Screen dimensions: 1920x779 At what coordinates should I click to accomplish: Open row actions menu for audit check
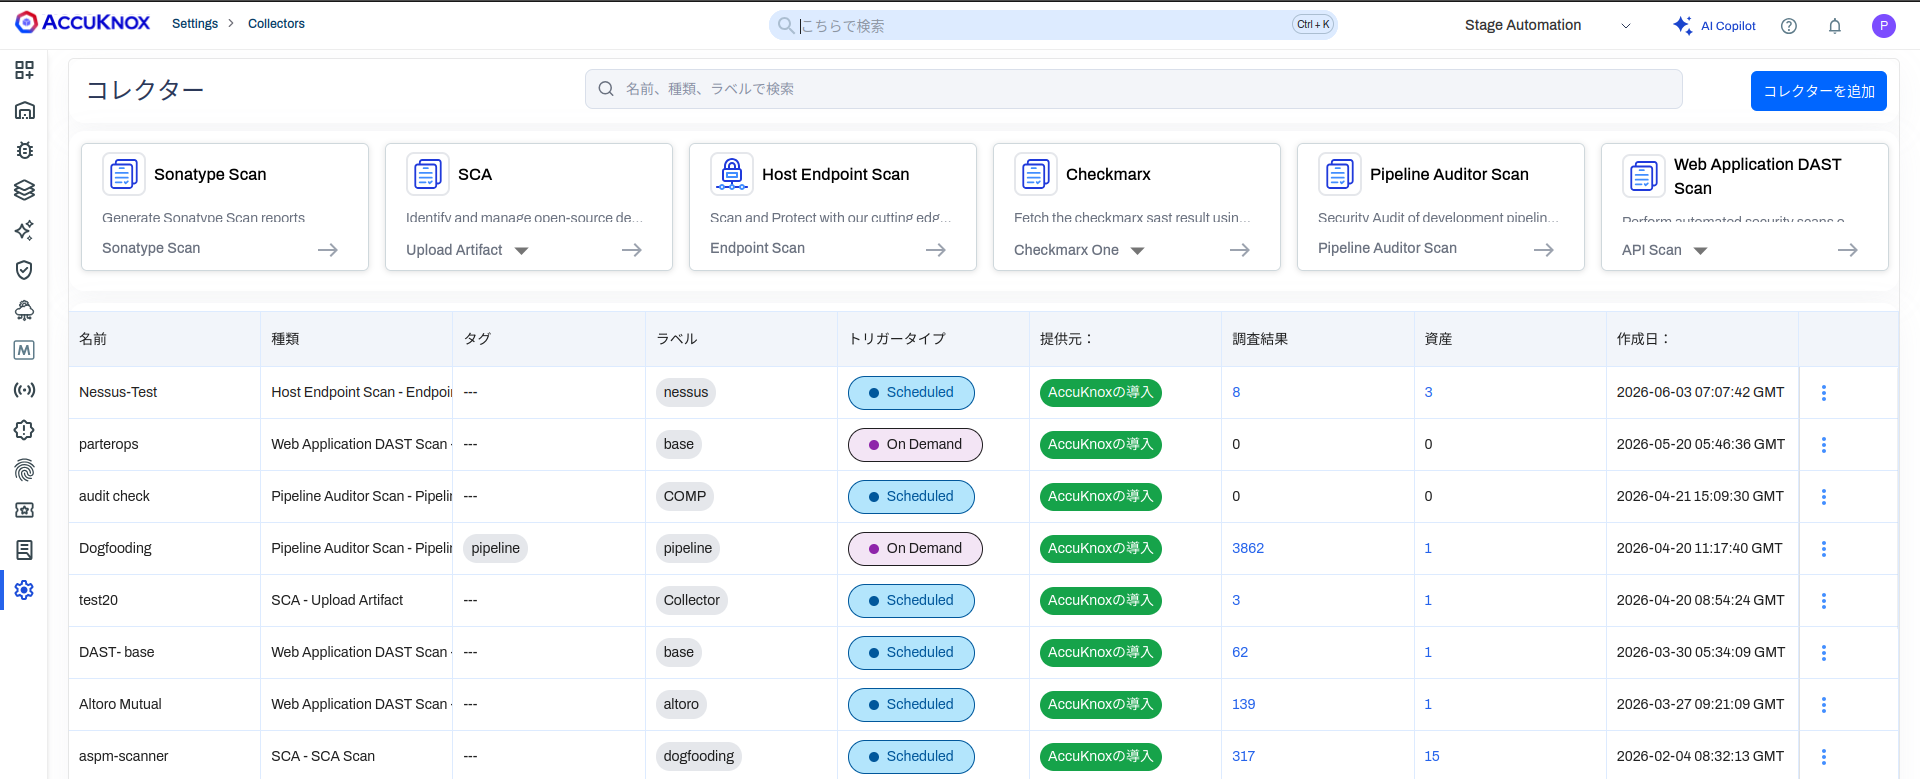click(x=1824, y=497)
